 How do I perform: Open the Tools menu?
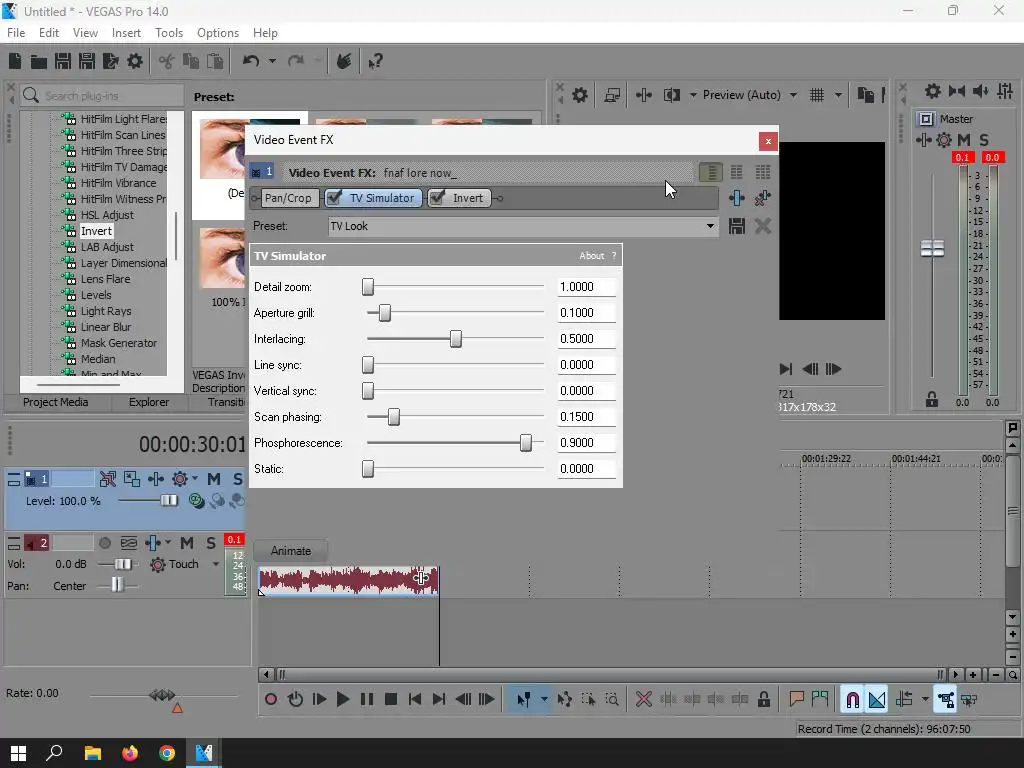click(x=168, y=33)
